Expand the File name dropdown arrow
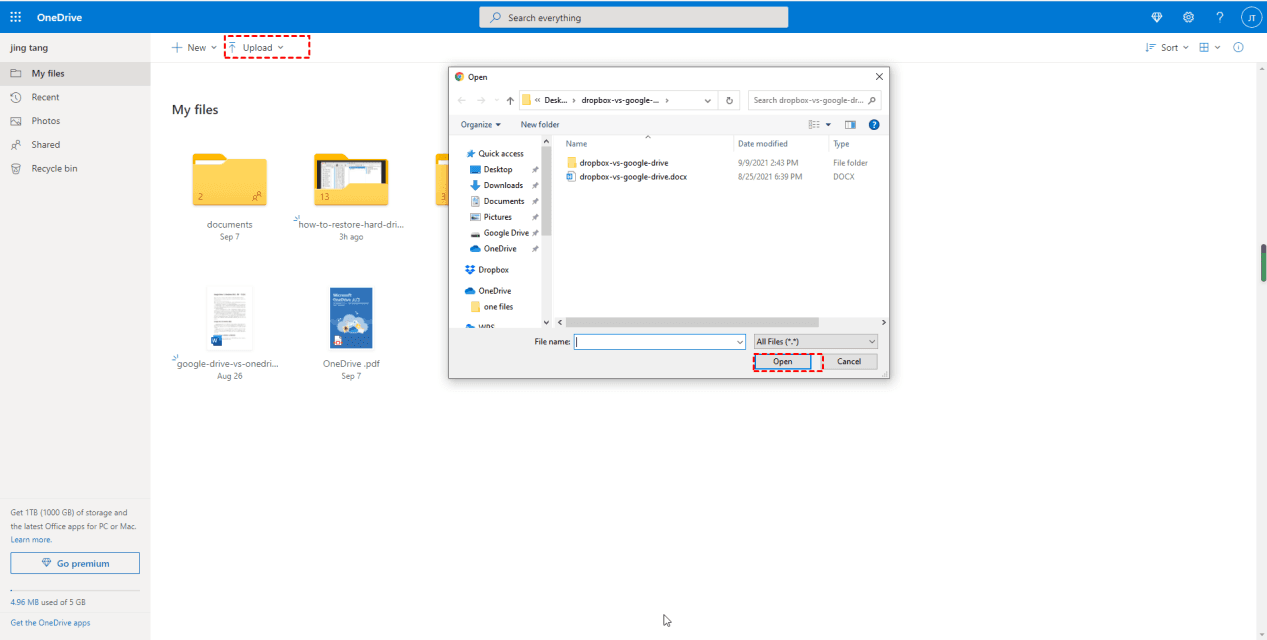The width and height of the screenshot is (1267, 640). click(x=740, y=341)
